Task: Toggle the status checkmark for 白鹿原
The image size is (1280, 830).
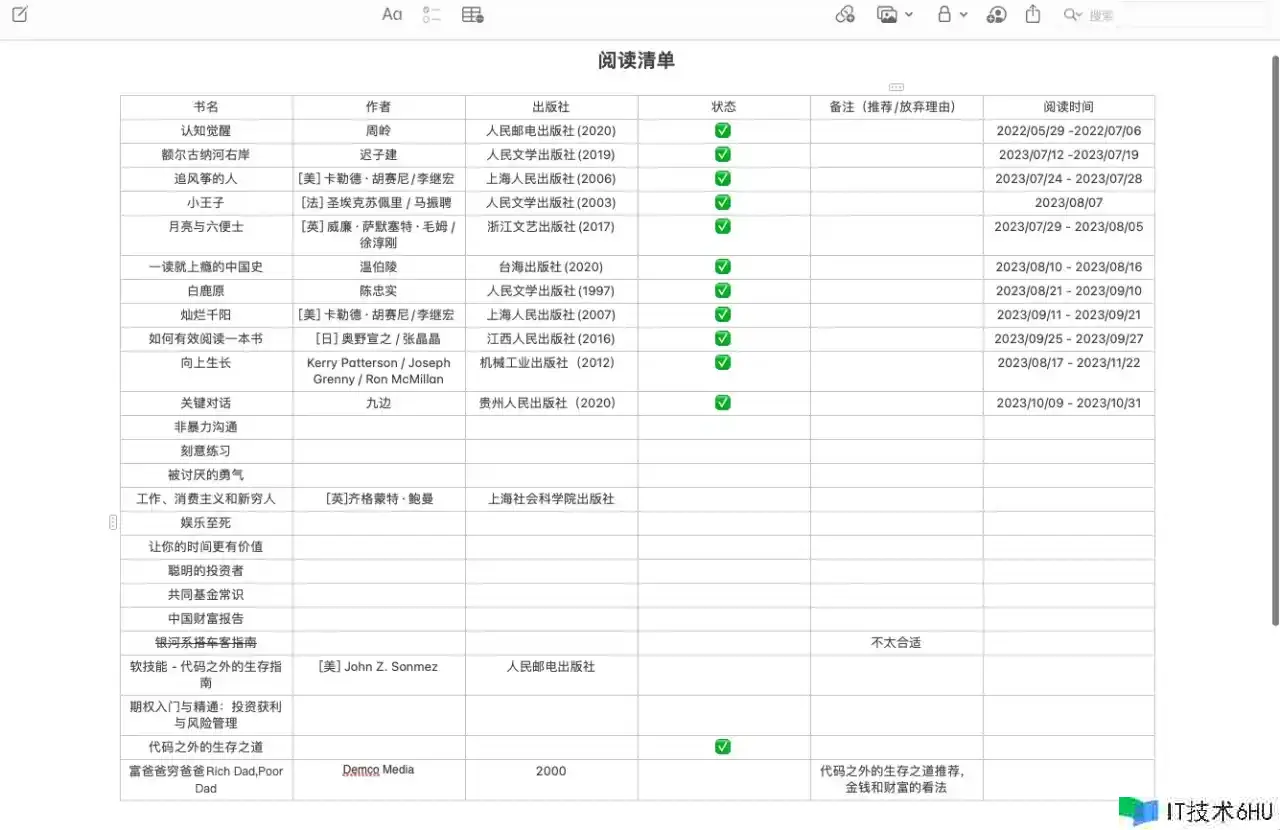Action: [x=723, y=291]
